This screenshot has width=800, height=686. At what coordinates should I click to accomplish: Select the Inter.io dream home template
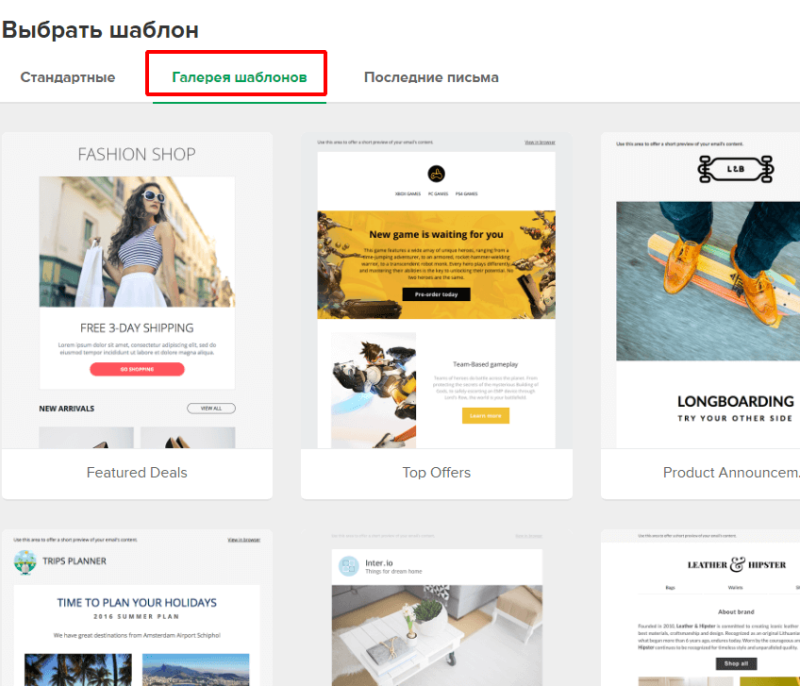pos(436,607)
